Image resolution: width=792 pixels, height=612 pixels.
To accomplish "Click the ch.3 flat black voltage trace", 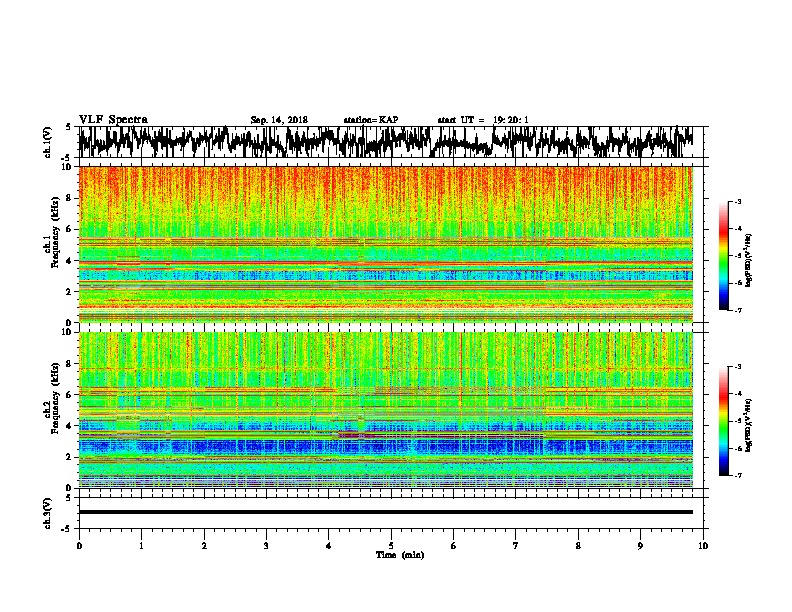I will [385, 512].
